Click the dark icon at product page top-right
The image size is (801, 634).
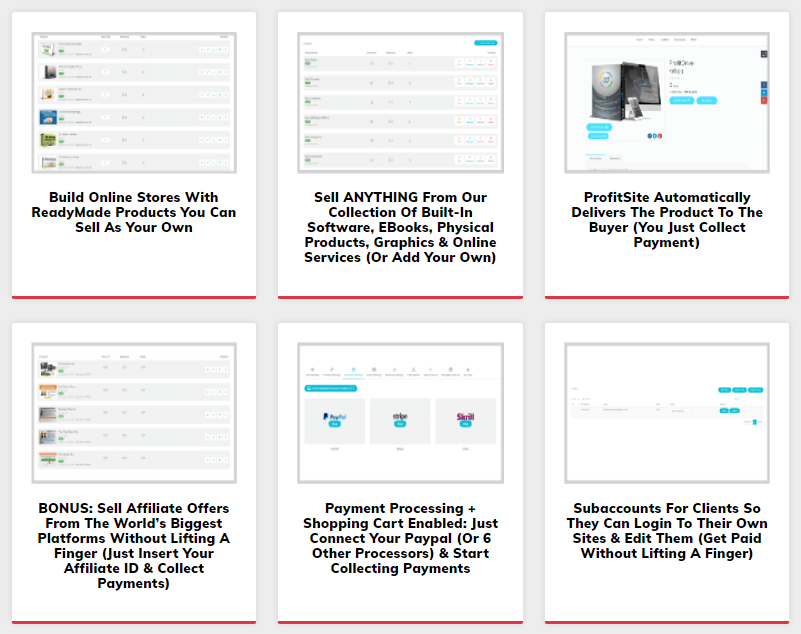765,52
